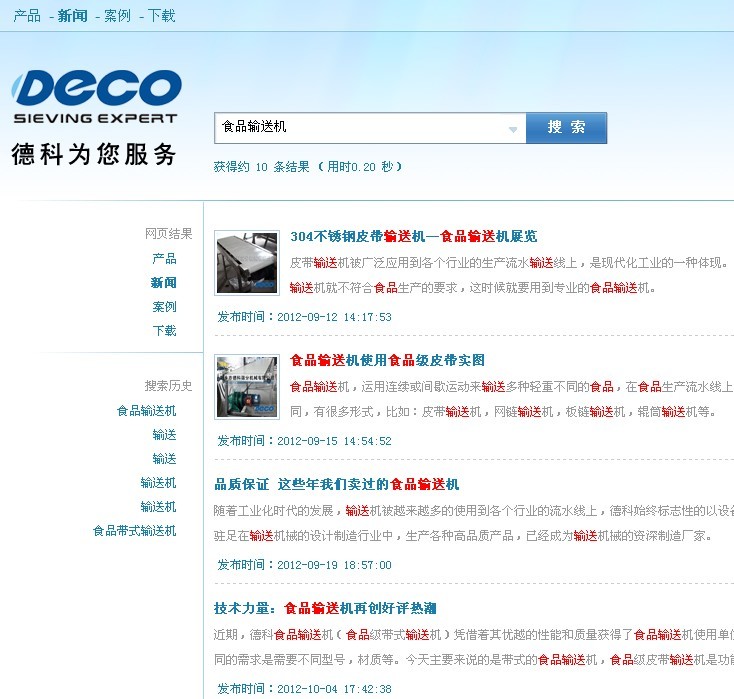Click the 搜索 search button
The width and height of the screenshot is (734, 699).
tap(566, 128)
